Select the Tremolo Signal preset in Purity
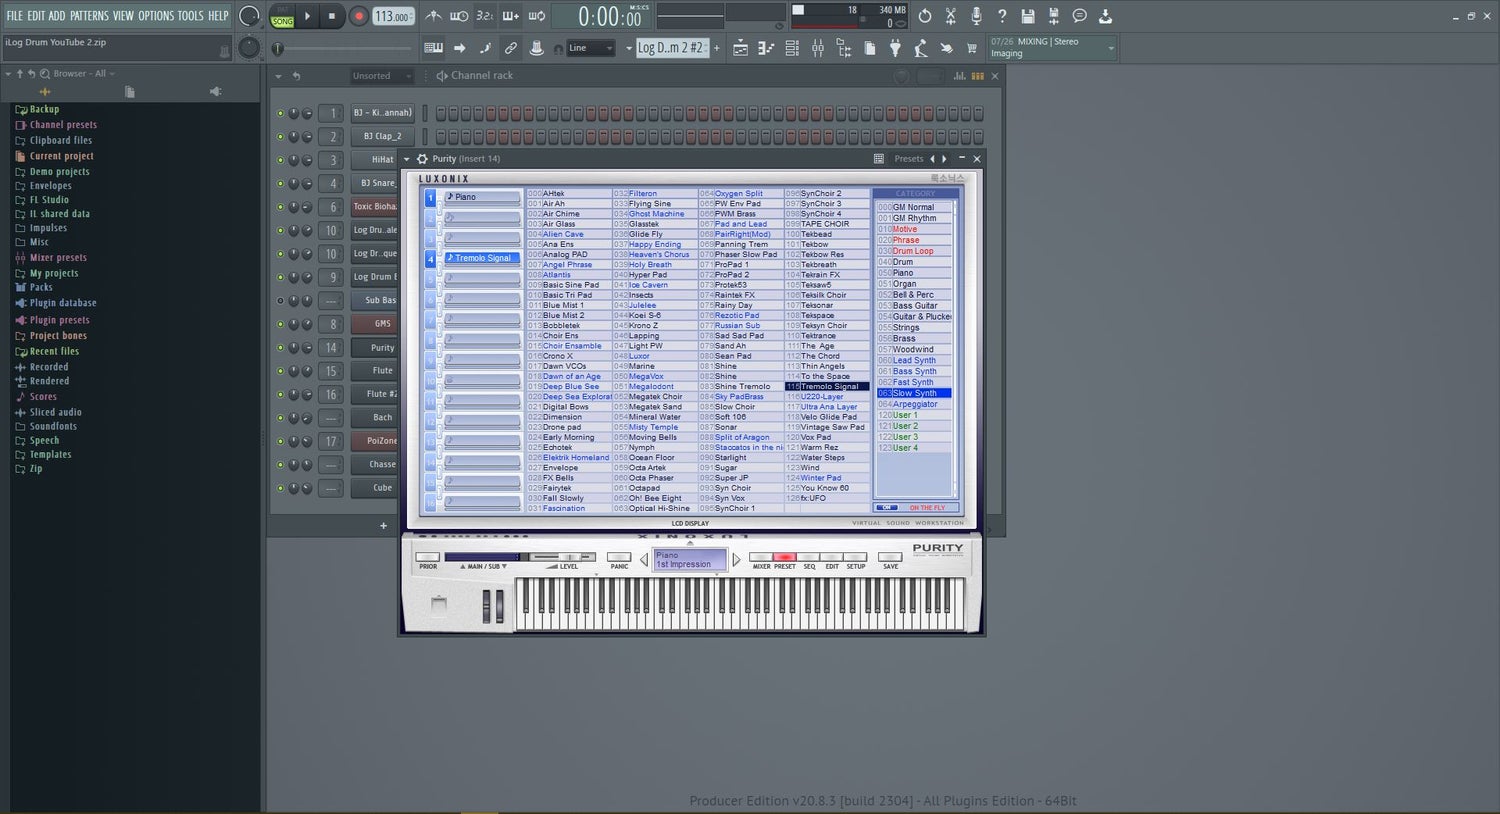1500x814 pixels. point(828,386)
